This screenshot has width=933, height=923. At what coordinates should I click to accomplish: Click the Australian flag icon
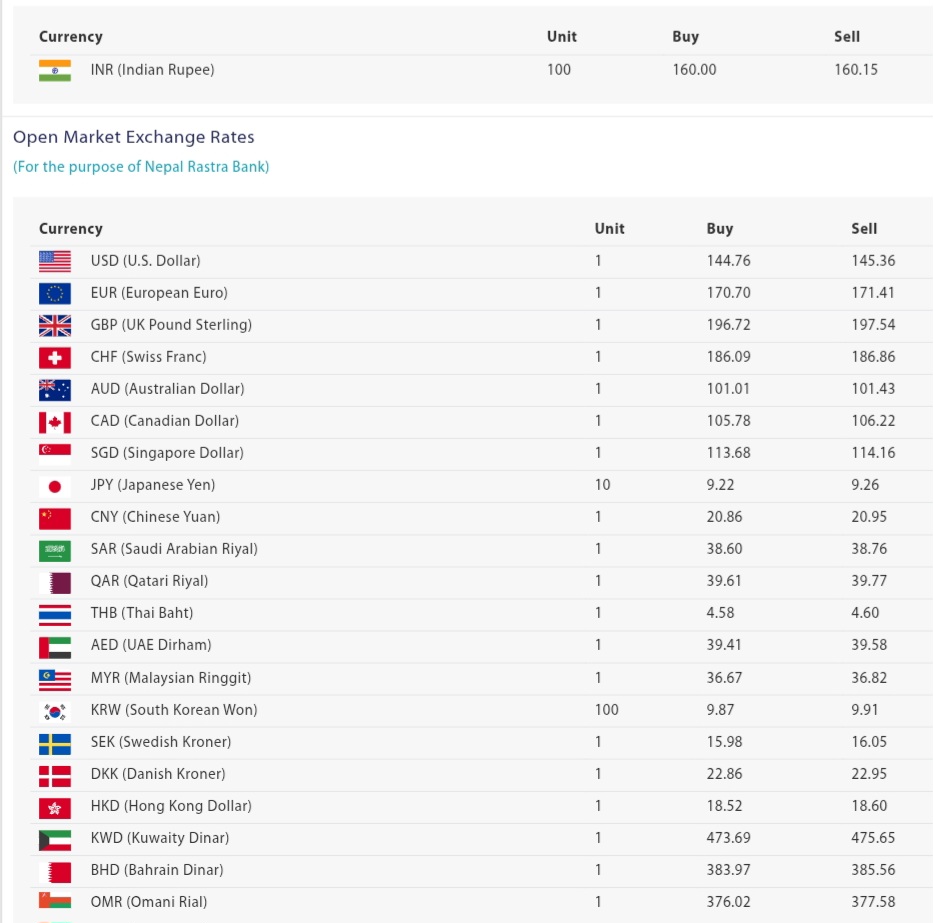[x=55, y=389]
